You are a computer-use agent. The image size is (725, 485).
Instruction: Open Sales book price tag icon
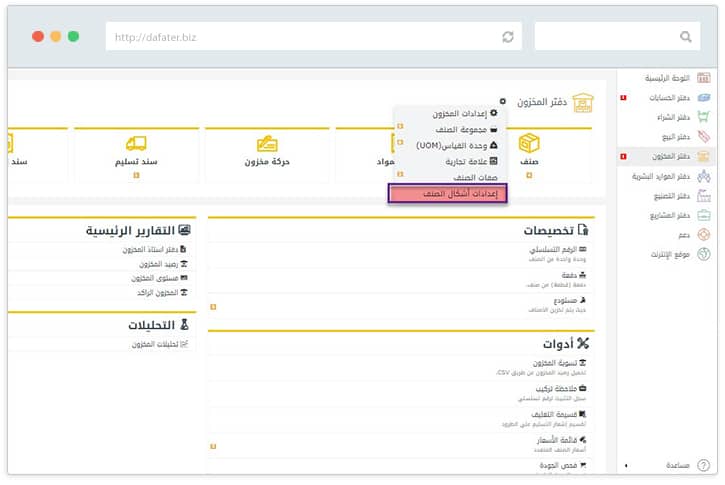click(x=704, y=136)
